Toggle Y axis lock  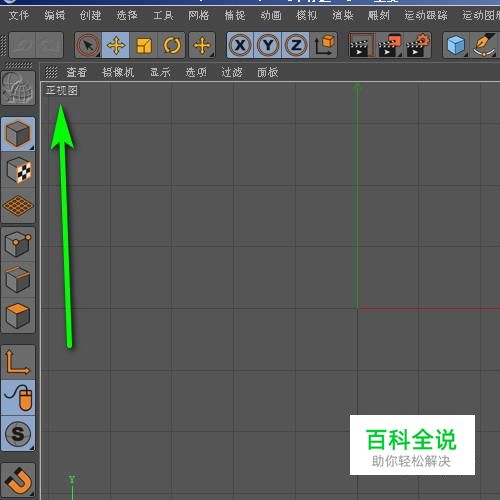pos(268,45)
